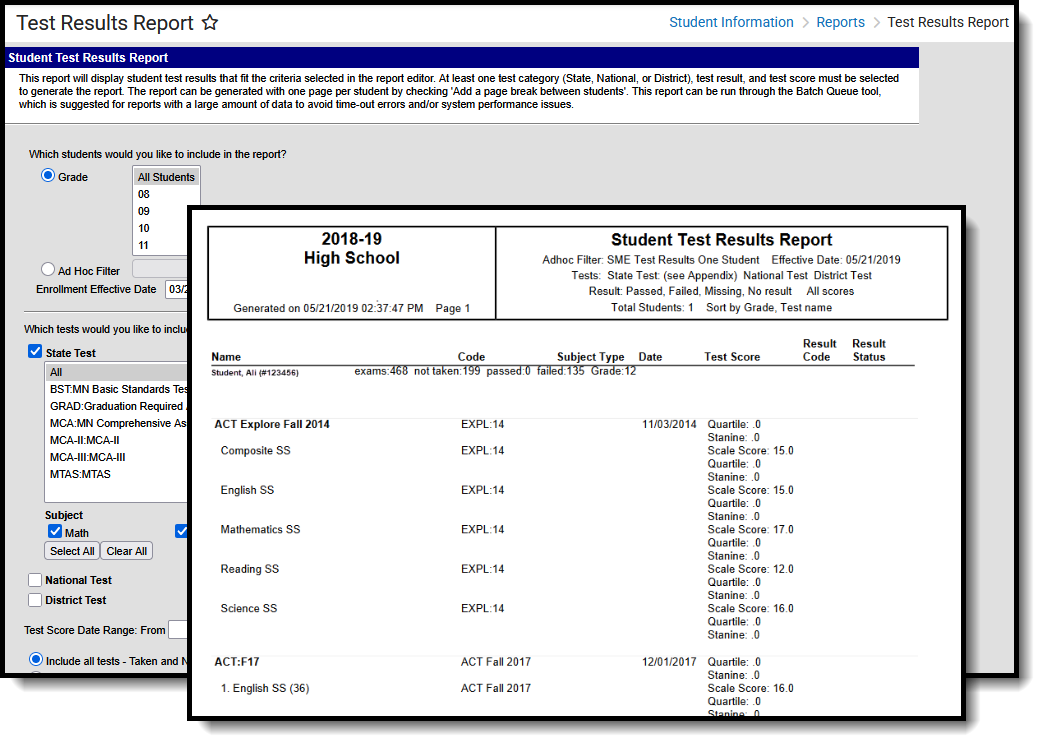1044x746 pixels.
Task: Click the ACT Explore Fall 2014 row title
Action: (x=272, y=425)
